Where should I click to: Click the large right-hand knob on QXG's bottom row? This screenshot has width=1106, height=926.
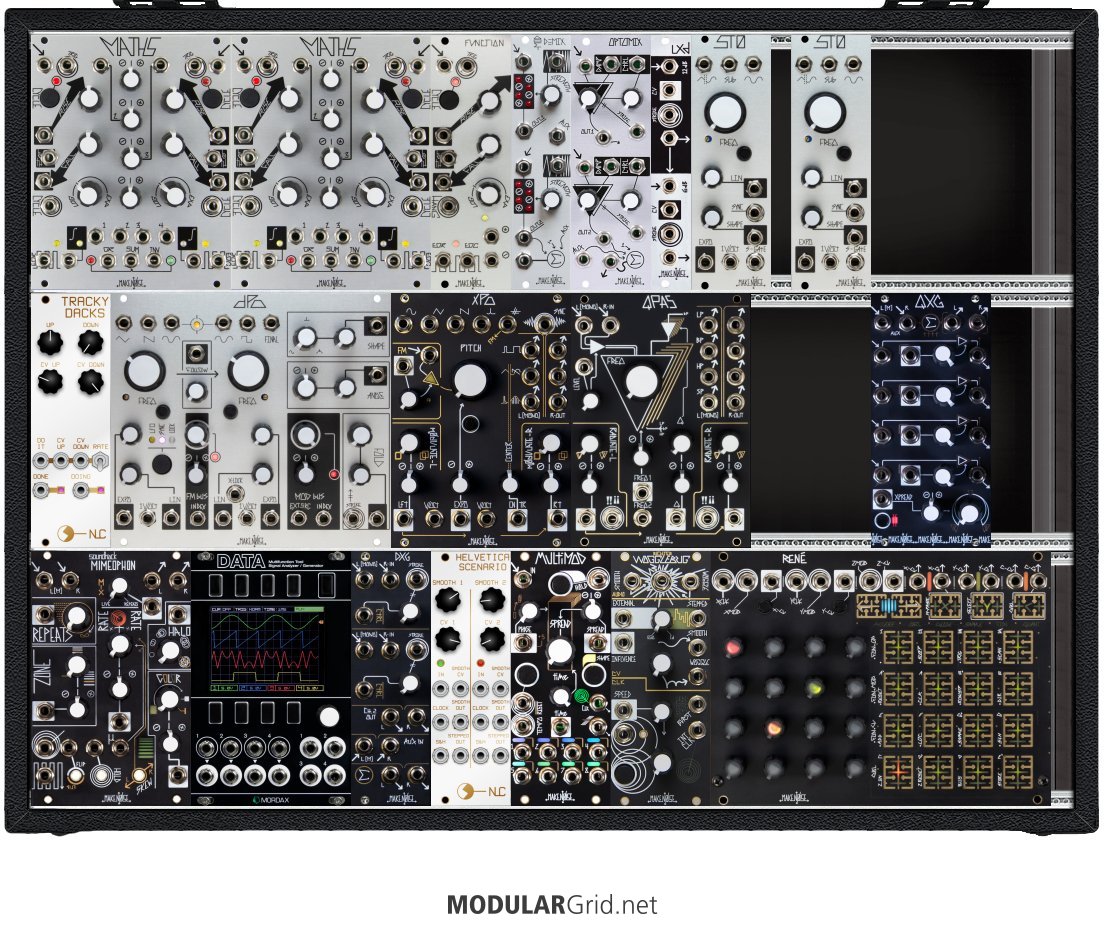[x=970, y=513]
